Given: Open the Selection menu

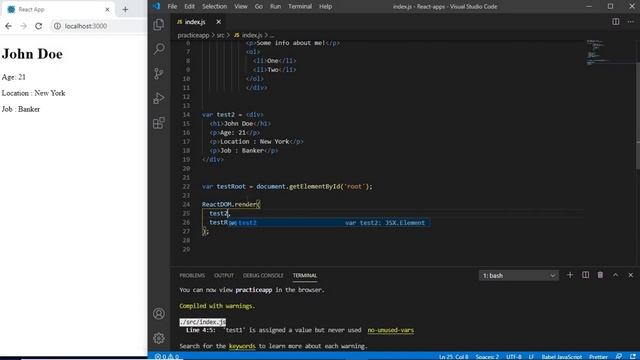Looking at the screenshot, I should click(214, 7).
